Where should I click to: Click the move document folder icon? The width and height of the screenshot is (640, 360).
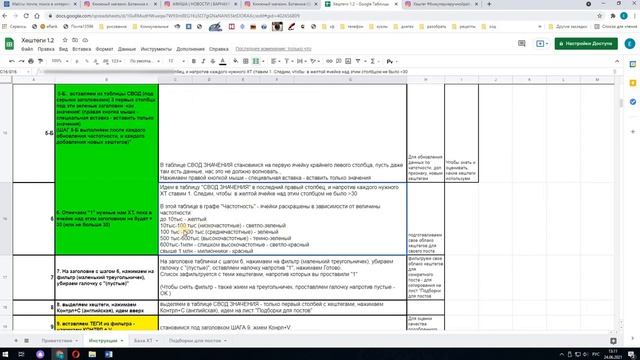75,40
